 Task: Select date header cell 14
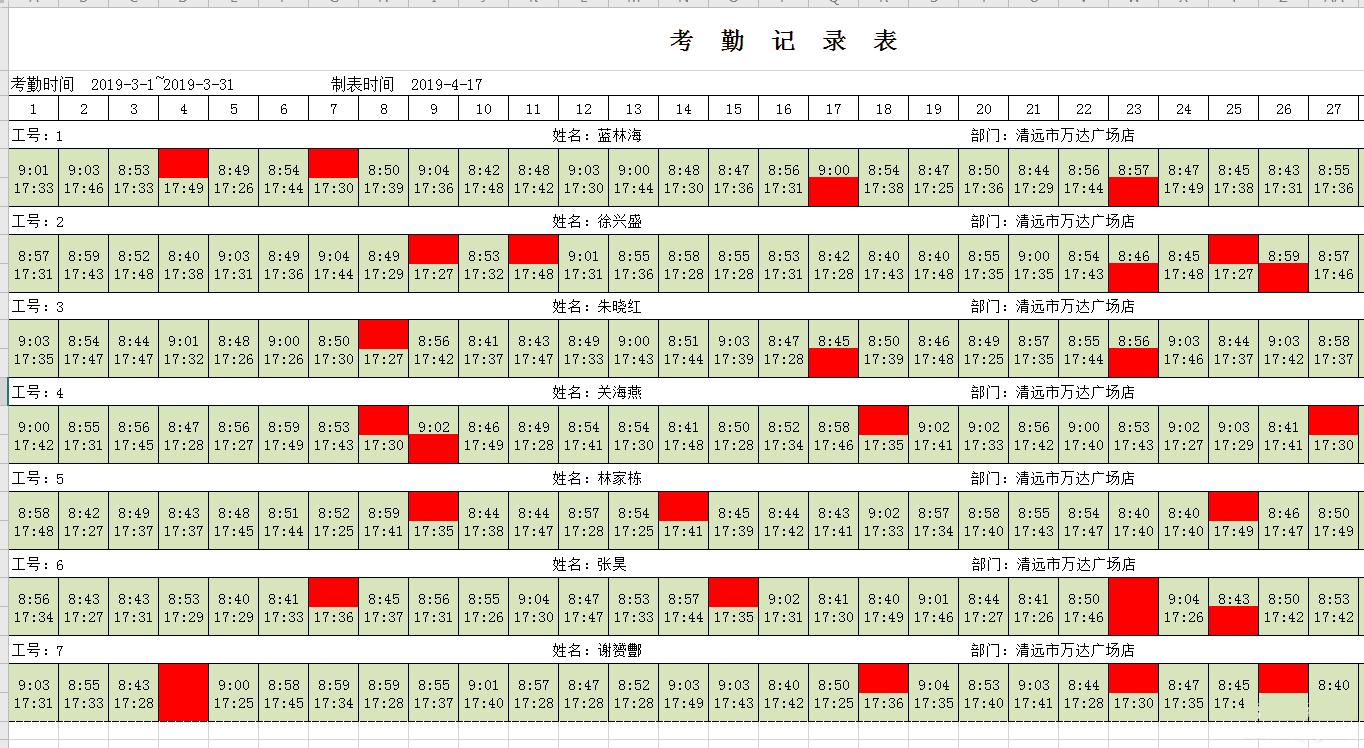tap(683, 108)
